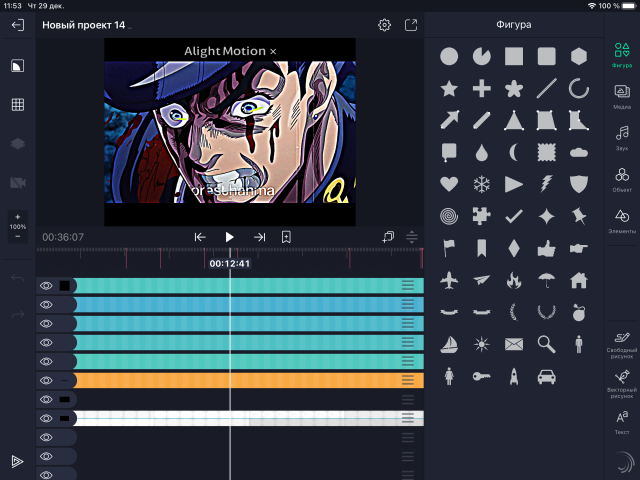The width and height of the screenshot is (640, 480).
Task: Insert the shield shape
Action: click(579, 184)
